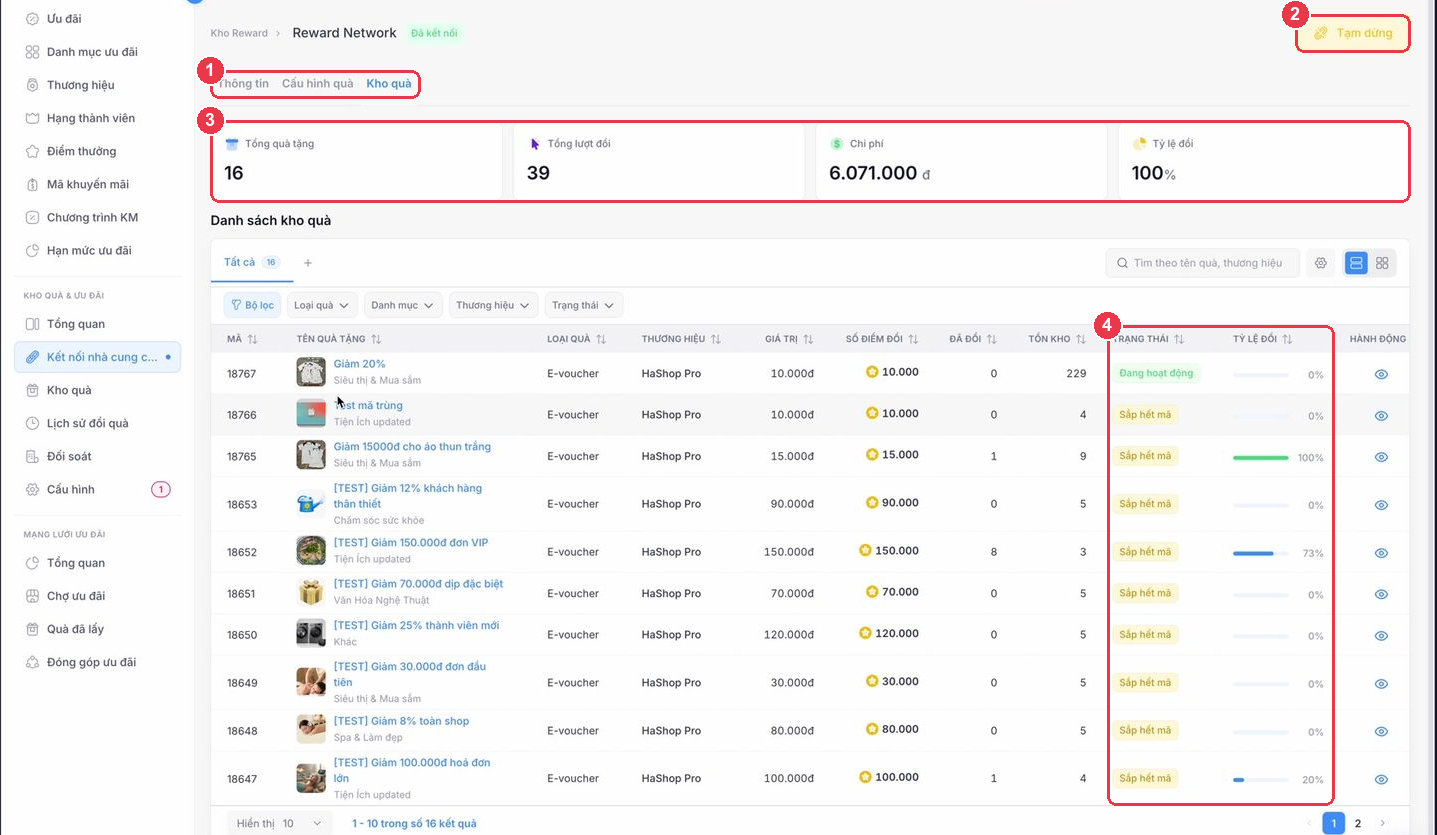Go back to Kho Reward breadcrumb
The height and width of the screenshot is (835, 1437).
pos(239,33)
